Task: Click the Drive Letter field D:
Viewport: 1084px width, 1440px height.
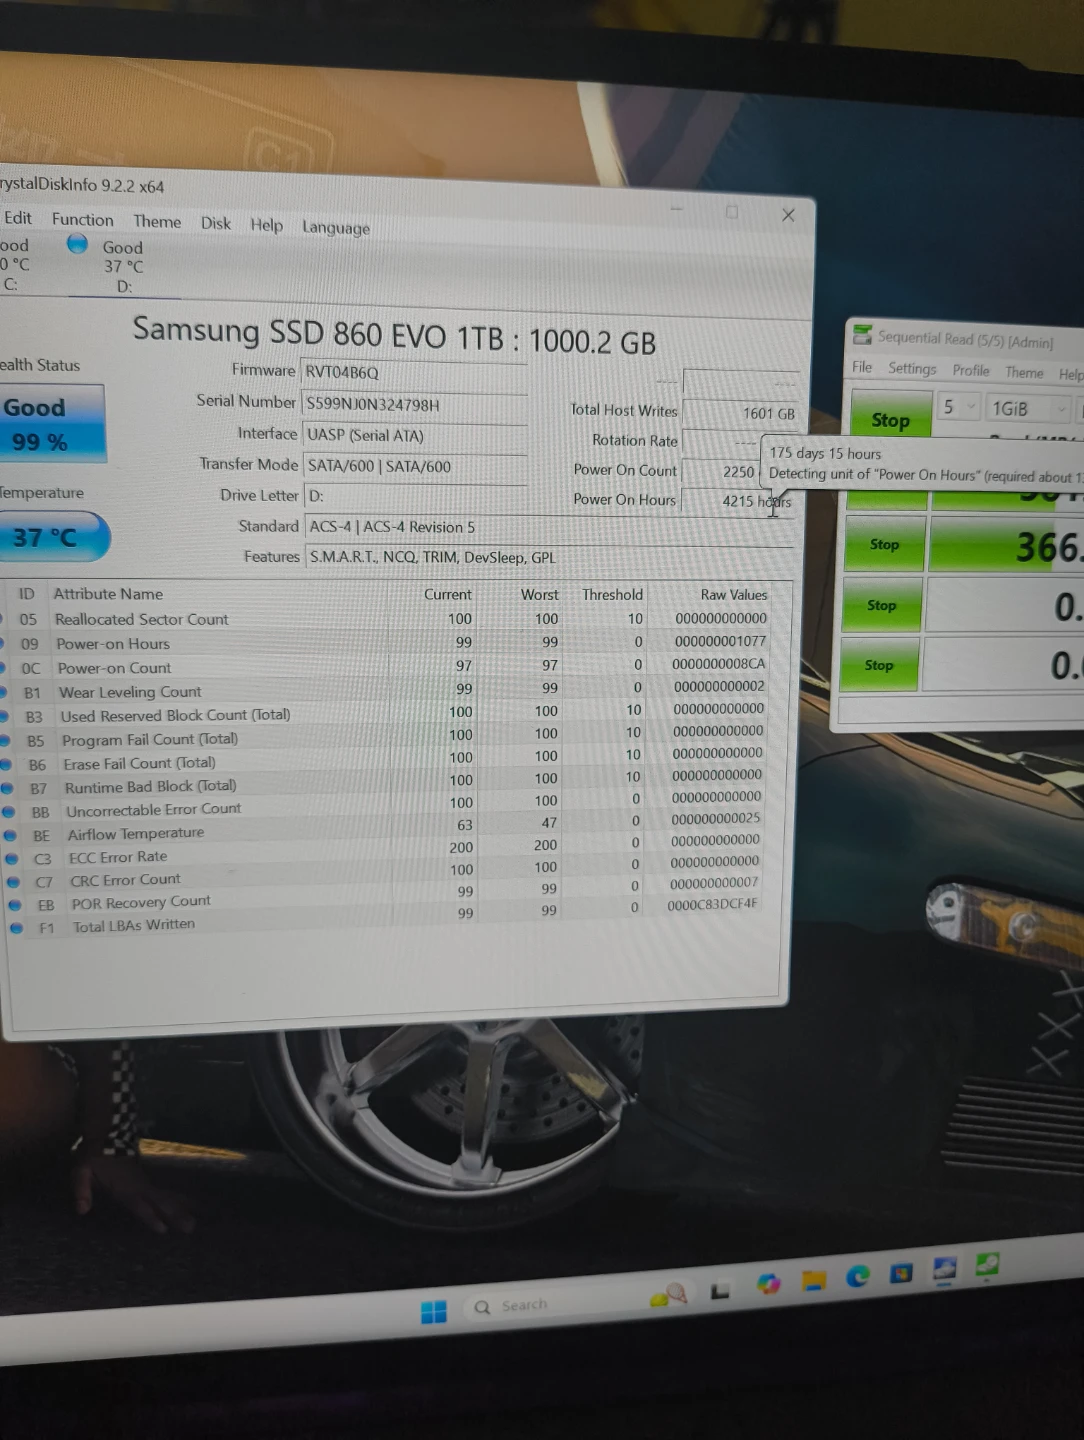Action: coord(414,496)
